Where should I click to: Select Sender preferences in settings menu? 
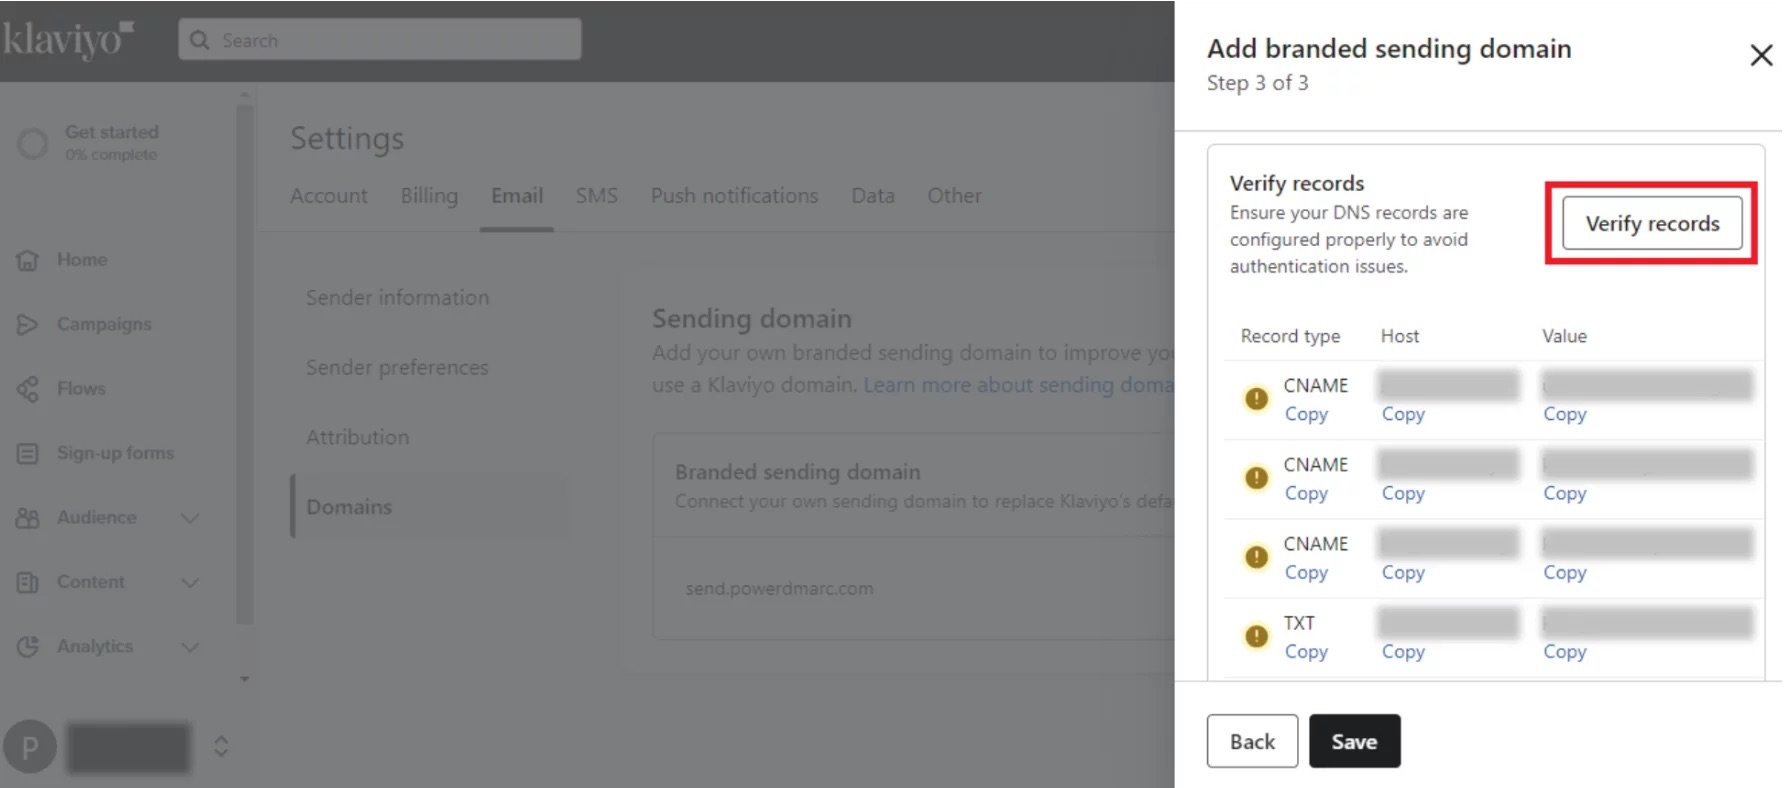click(x=397, y=368)
